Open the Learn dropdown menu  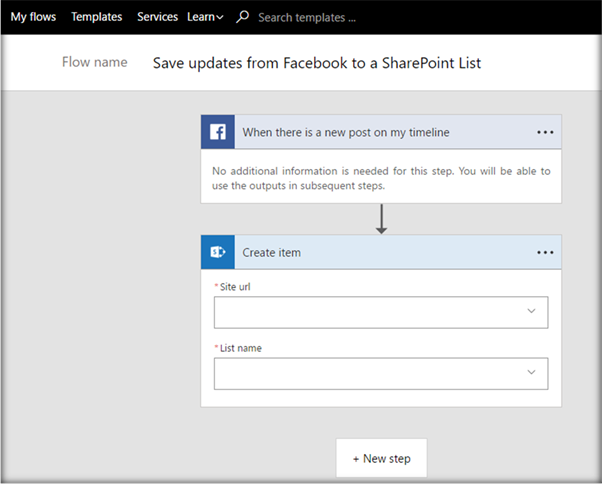point(205,17)
